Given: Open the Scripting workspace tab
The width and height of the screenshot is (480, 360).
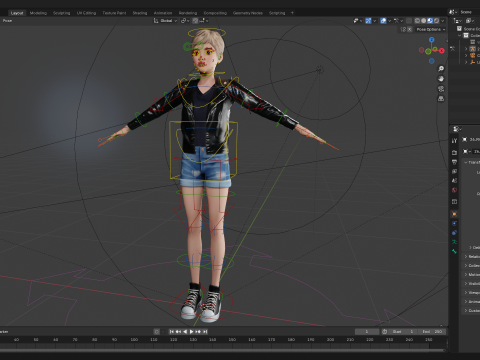Looking at the screenshot, I should 277,13.
